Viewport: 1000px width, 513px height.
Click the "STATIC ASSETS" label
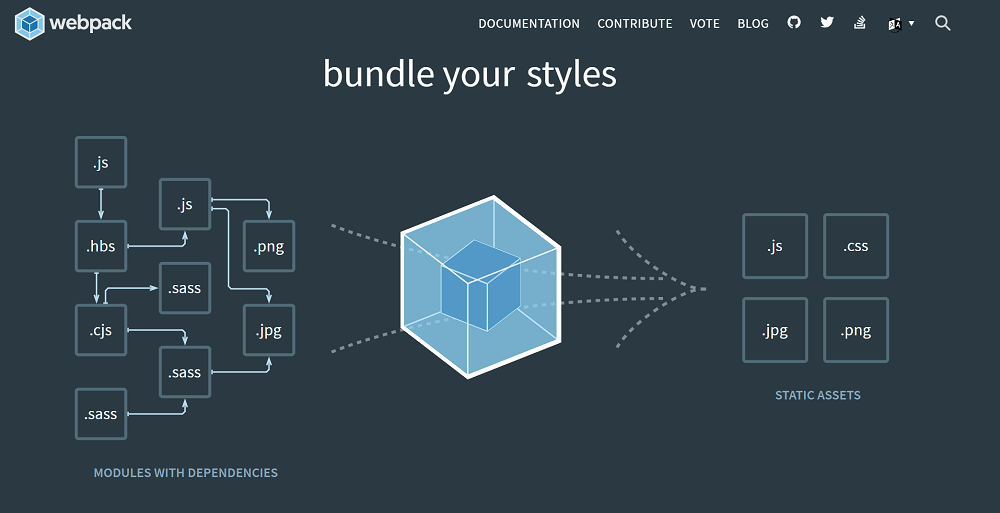(818, 395)
